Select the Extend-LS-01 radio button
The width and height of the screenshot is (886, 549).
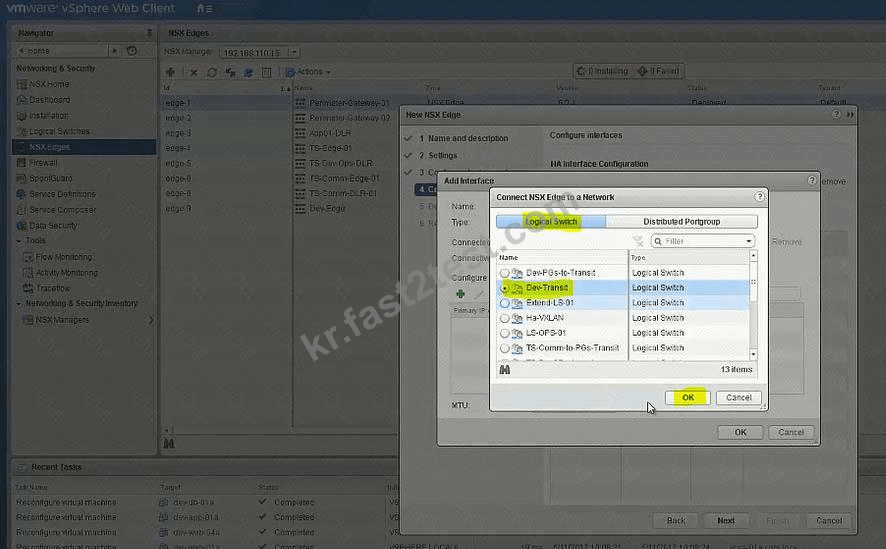(x=505, y=303)
